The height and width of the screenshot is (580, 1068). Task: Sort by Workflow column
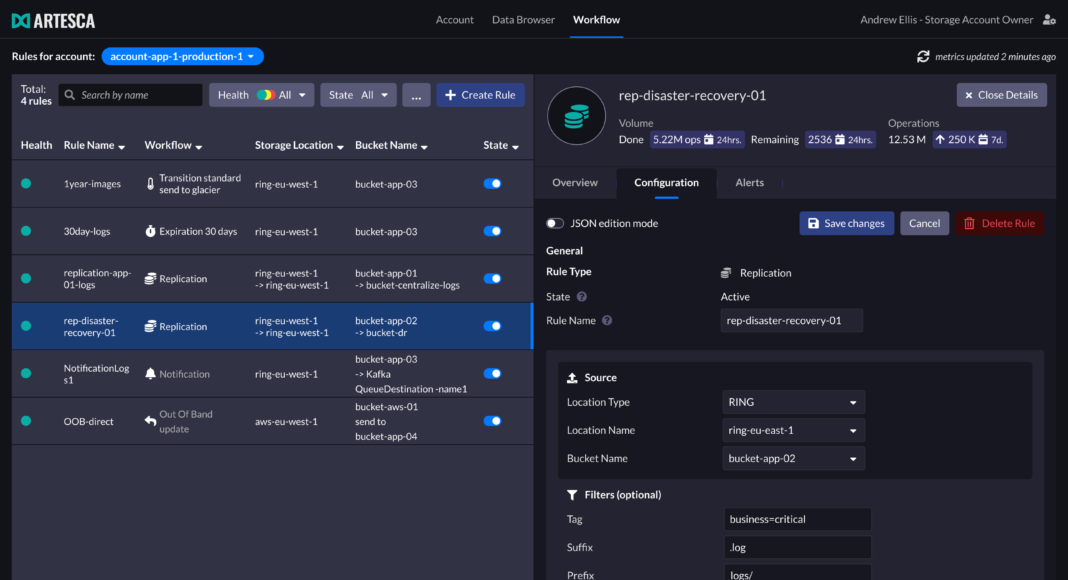click(x=173, y=146)
